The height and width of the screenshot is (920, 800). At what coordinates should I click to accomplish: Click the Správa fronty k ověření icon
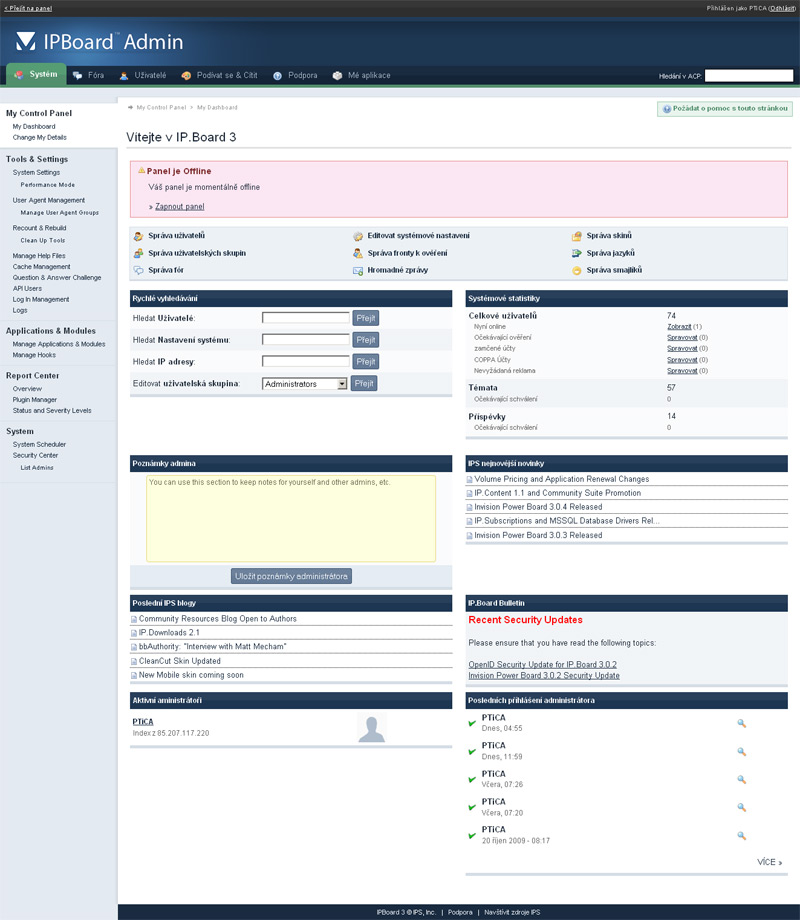click(x=358, y=253)
